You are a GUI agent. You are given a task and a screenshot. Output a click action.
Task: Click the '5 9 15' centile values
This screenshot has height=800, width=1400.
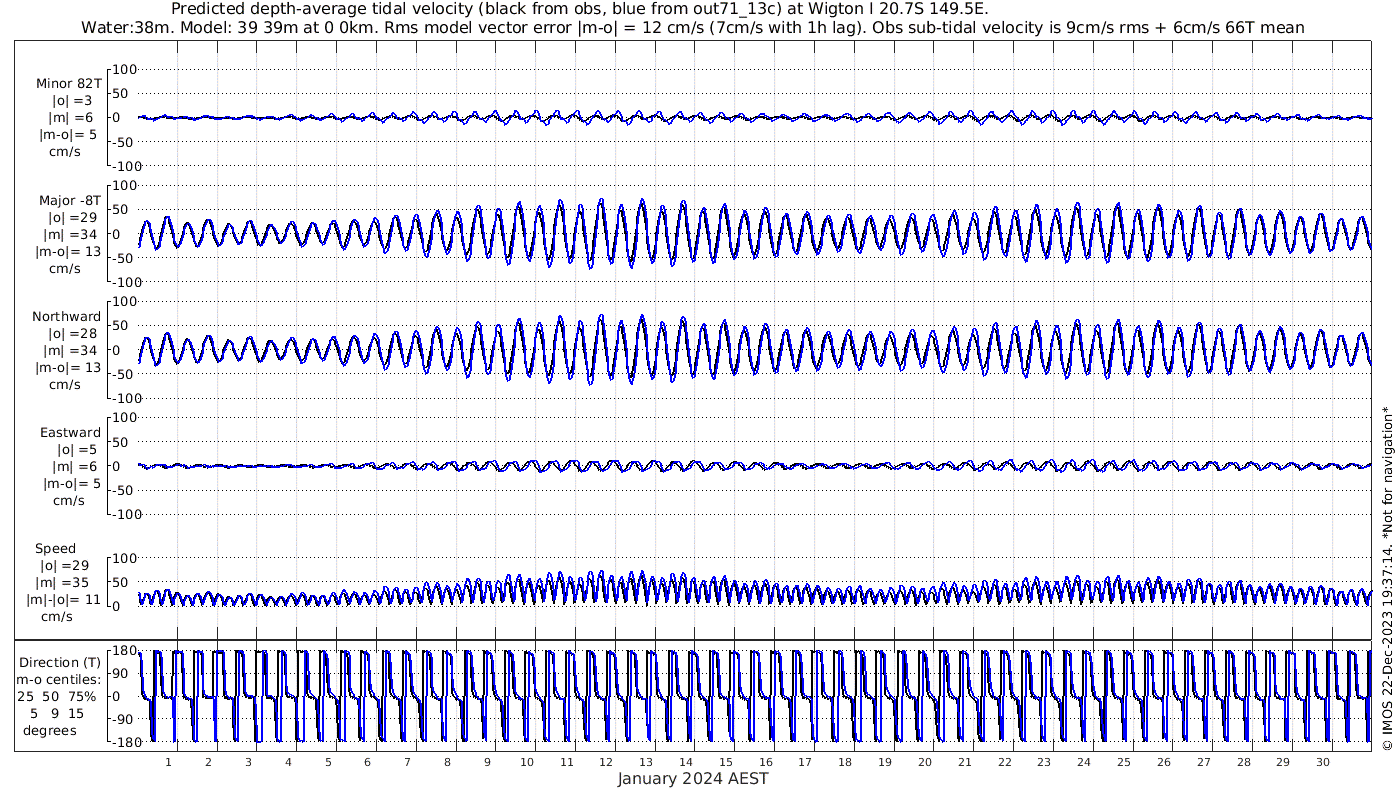tap(57, 713)
